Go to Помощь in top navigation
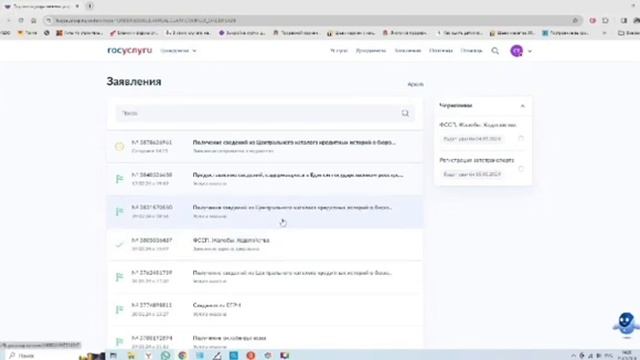This screenshot has height=360, width=640. pyautogui.click(x=471, y=51)
